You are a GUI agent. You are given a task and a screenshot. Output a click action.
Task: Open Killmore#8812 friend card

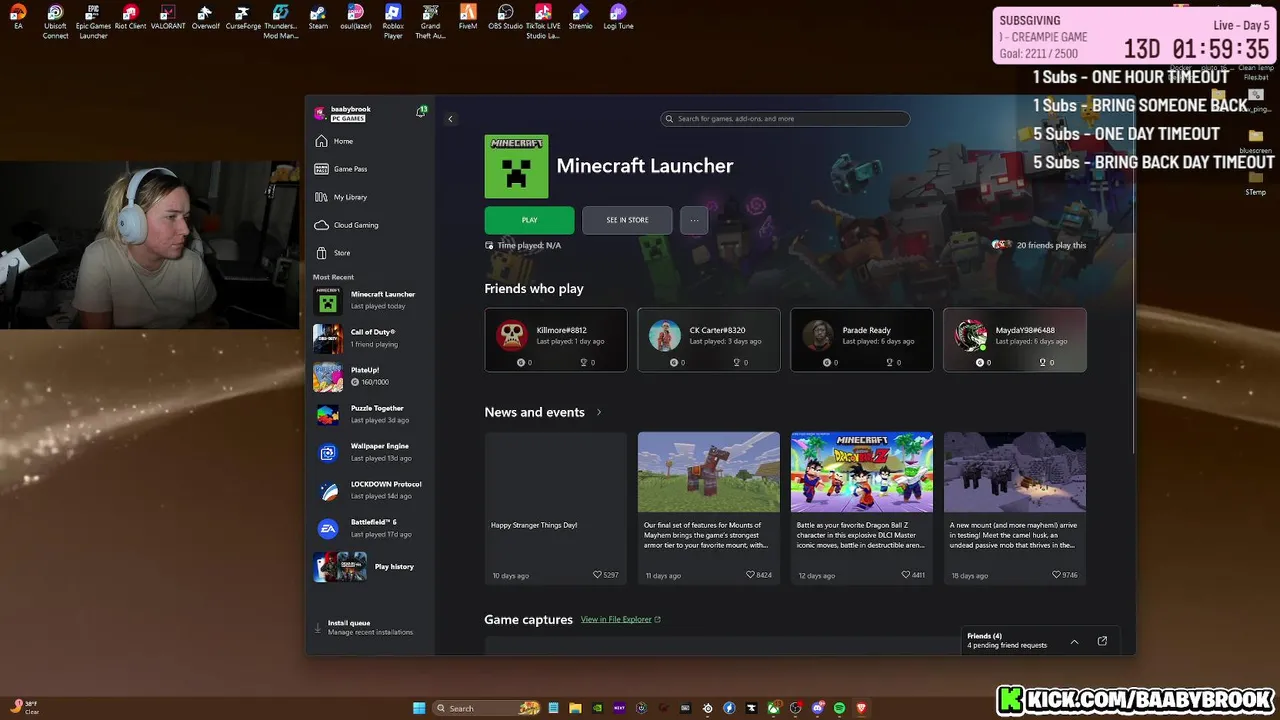pos(556,340)
